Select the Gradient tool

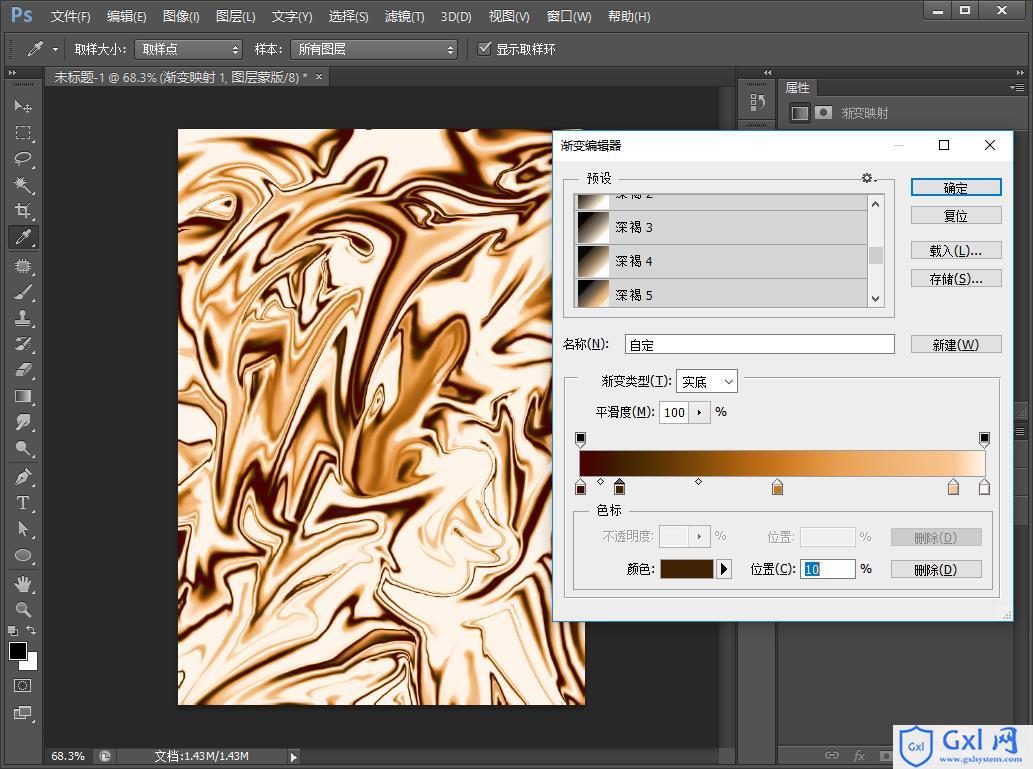22,396
